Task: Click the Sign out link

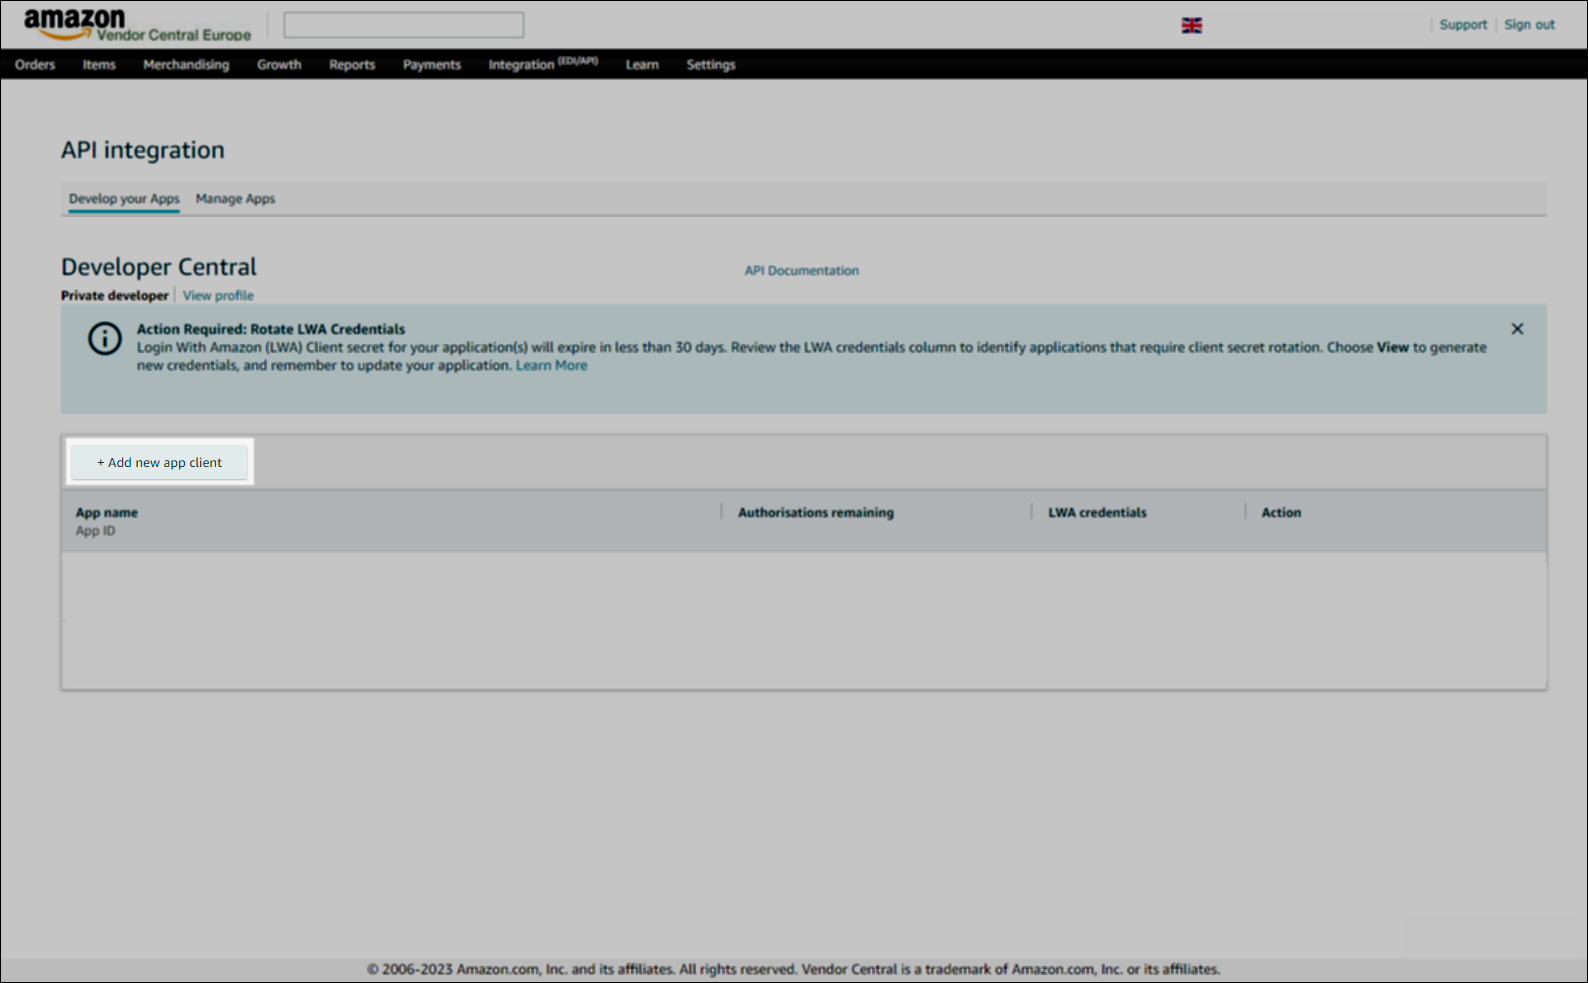Action: (x=1529, y=25)
